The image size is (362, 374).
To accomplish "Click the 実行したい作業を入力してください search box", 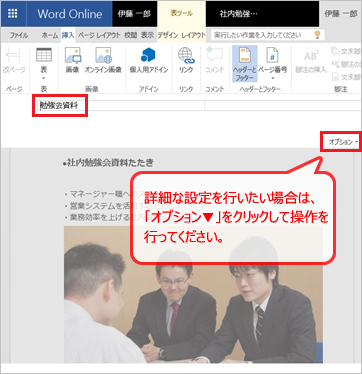I will pyautogui.click(x=262, y=35).
